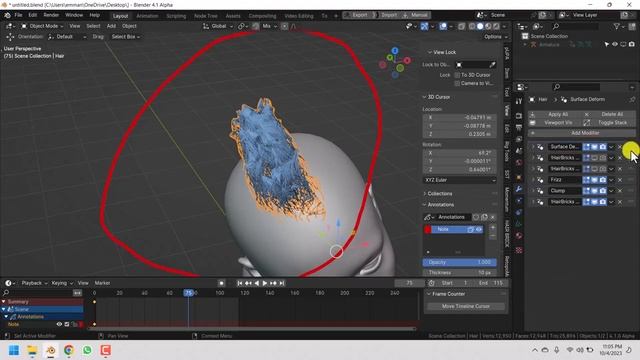Click the stop recording square button in timeline
640x360 pixels.
pyautogui.click(x=221, y=283)
